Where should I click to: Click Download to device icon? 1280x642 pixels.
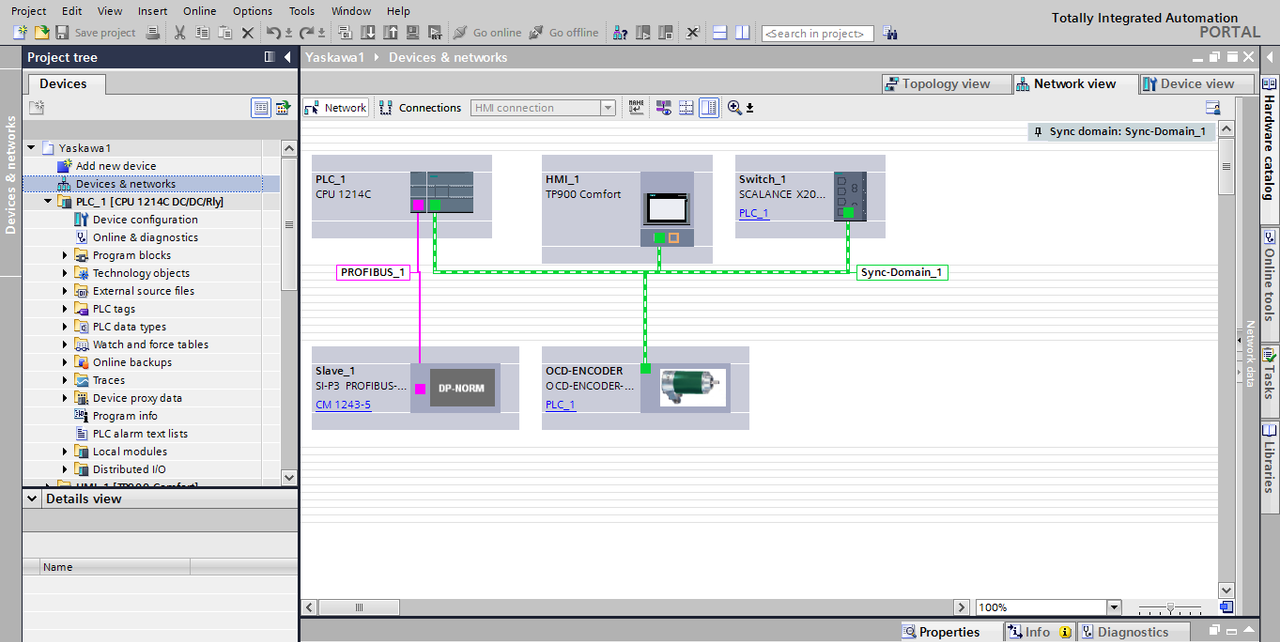click(367, 33)
